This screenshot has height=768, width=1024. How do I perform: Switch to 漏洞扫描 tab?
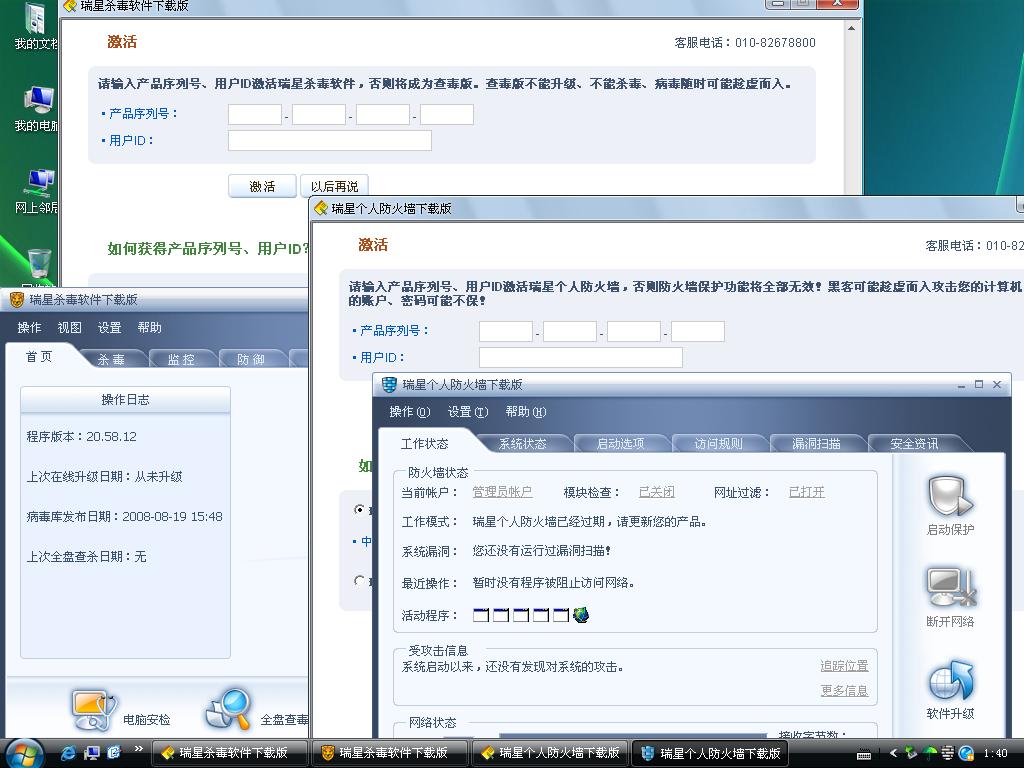coord(816,444)
